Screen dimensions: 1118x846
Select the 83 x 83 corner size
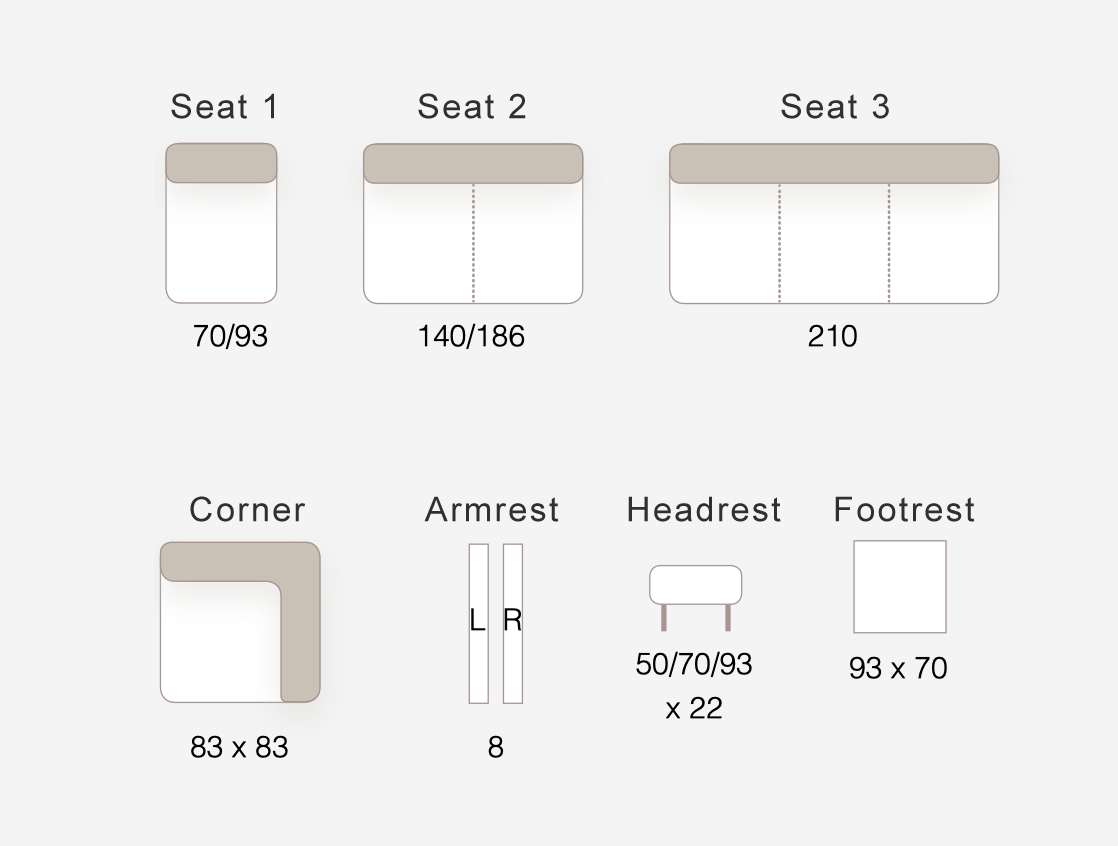(239, 747)
